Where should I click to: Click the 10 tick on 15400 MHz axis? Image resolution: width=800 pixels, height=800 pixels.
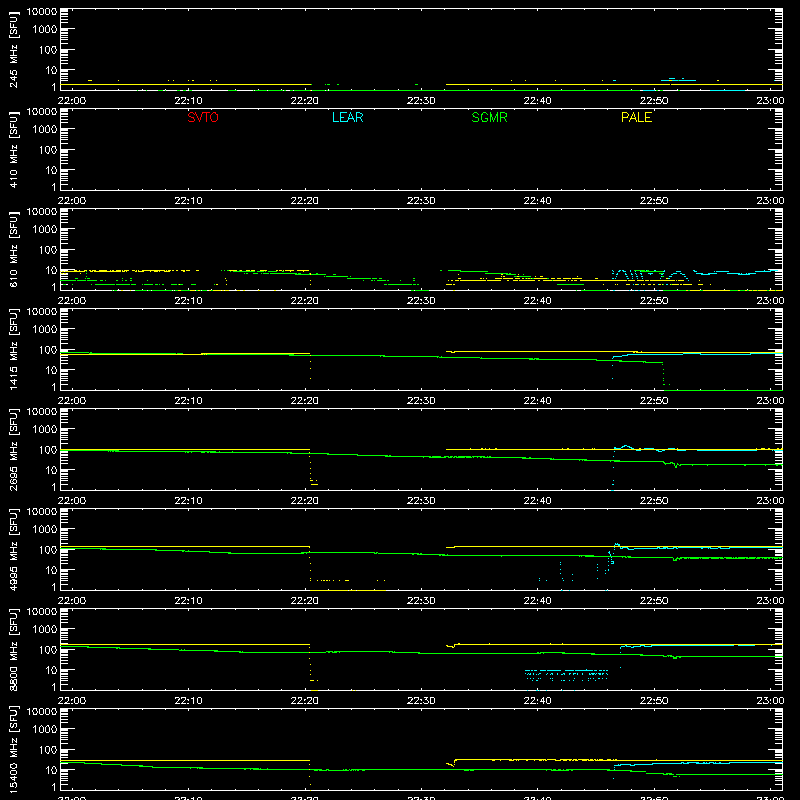point(51,770)
